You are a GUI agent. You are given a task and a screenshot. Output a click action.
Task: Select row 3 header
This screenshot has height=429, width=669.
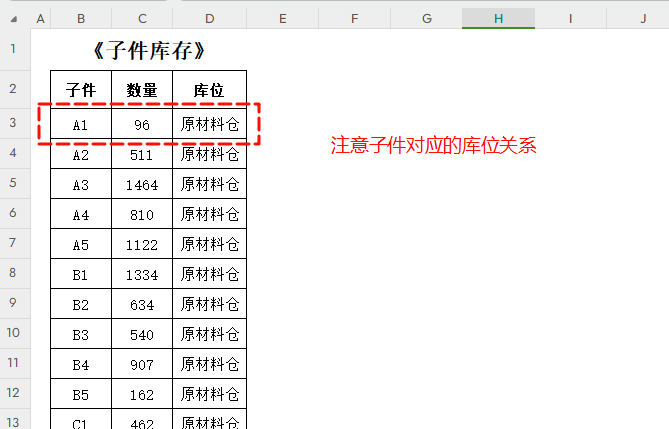13,123
